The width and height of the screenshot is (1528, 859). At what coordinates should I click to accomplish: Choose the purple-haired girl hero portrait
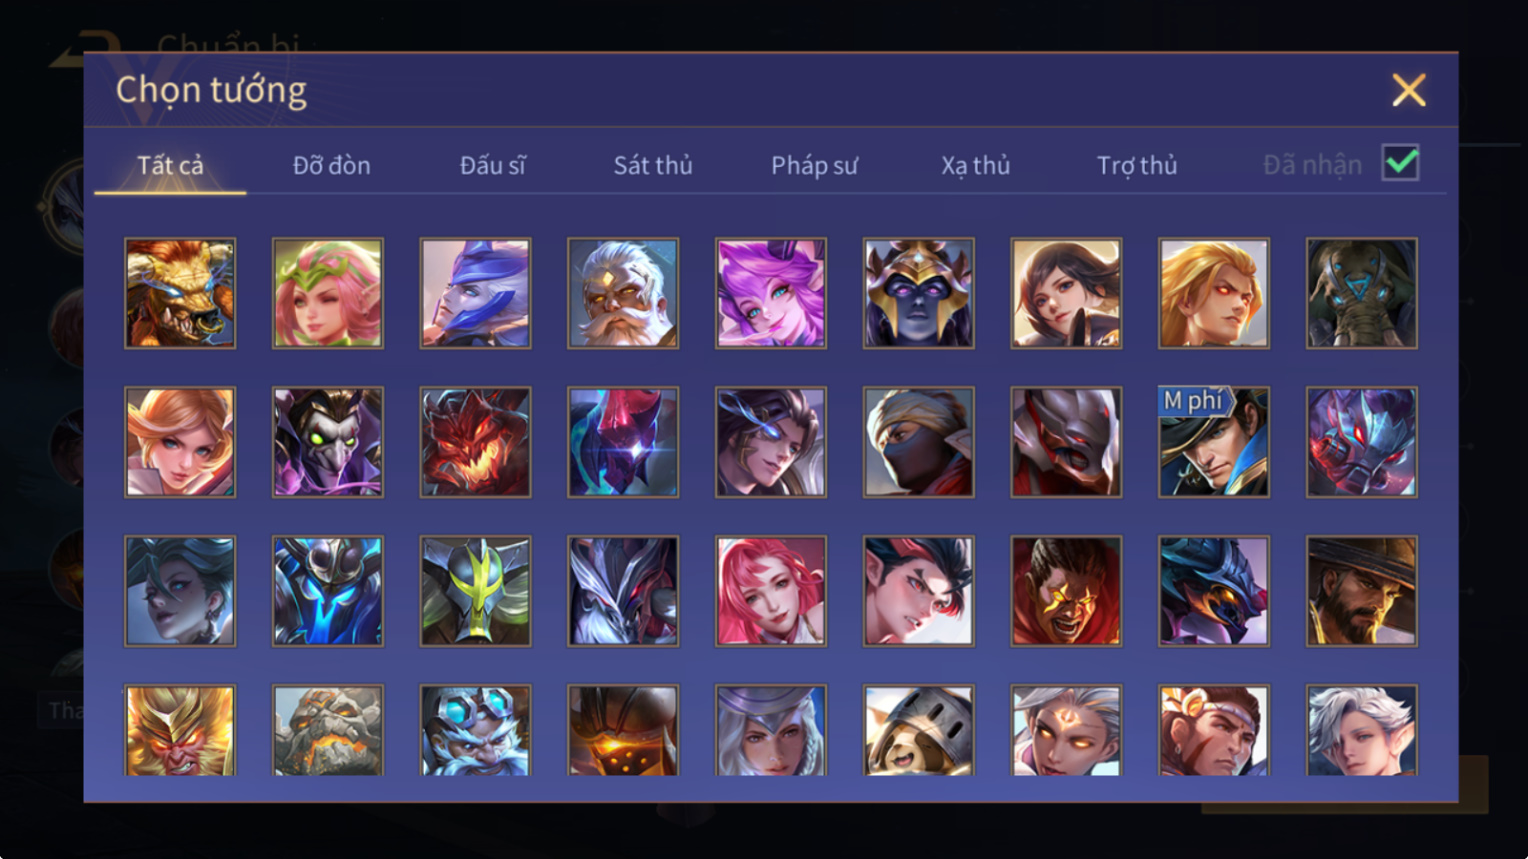pyautogui.click(x=771, y=293)
